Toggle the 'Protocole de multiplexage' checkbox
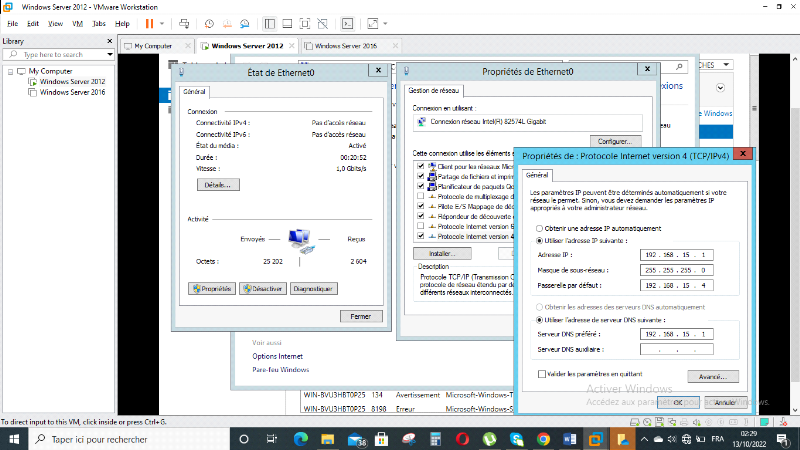Viewport: 800px width, 450px height. pos(421,197)
